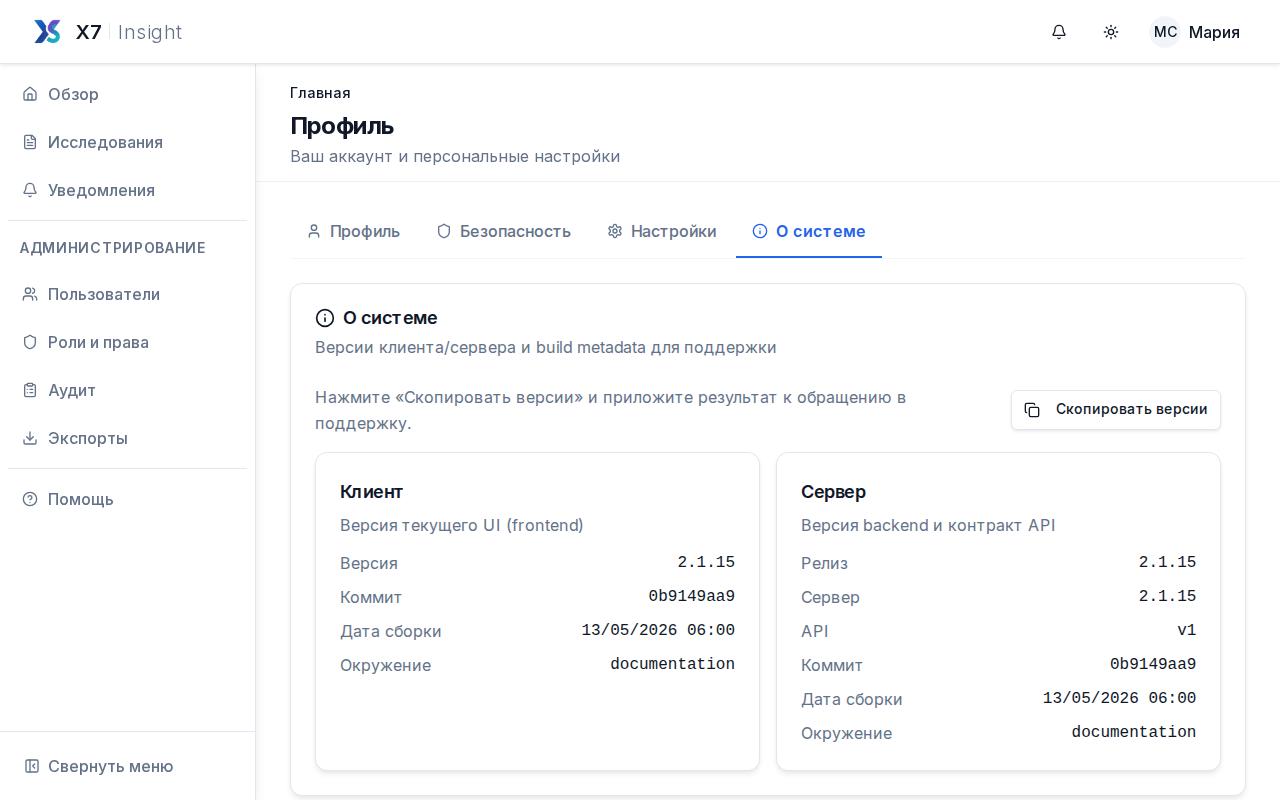The width and height of the screenshot is (1280, 800).
Task: Follow the Главная breadcrumb link
Action: coord(320,93)
